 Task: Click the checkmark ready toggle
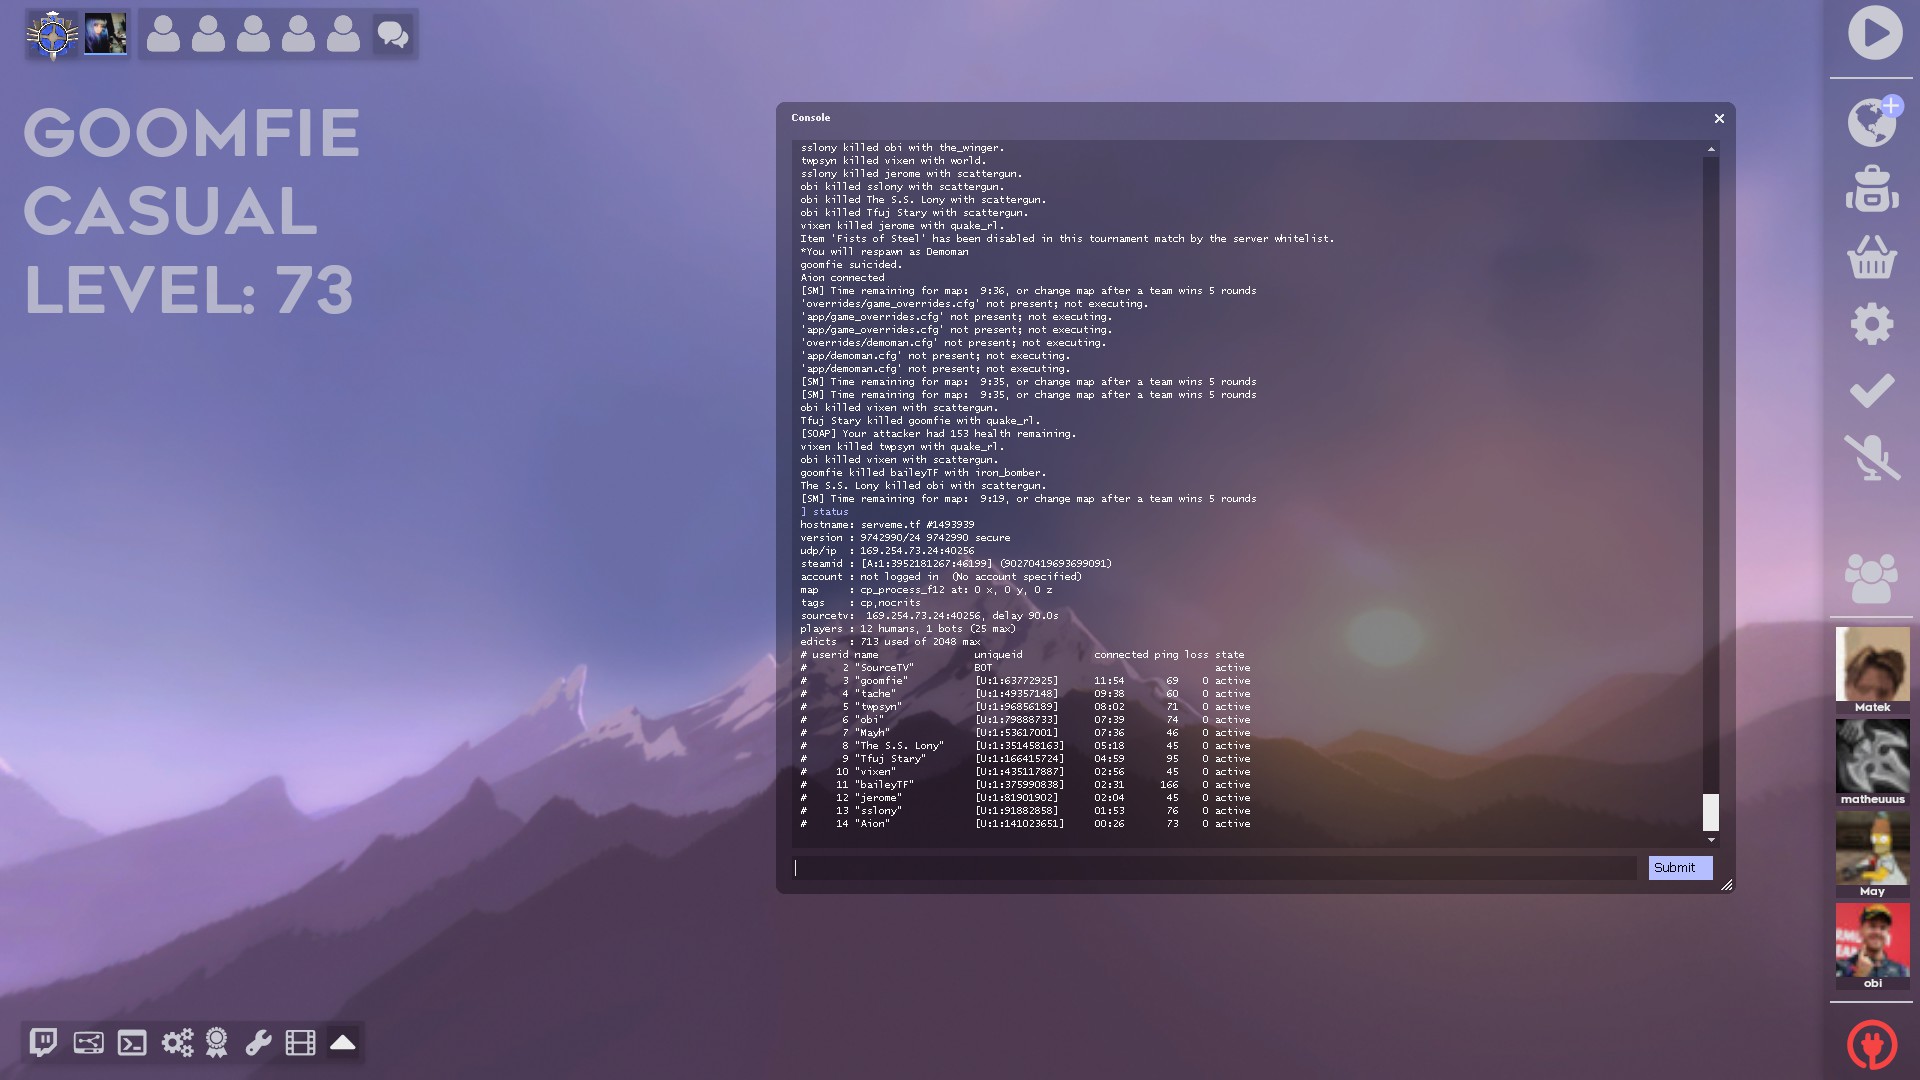[x=1871, y=391]
